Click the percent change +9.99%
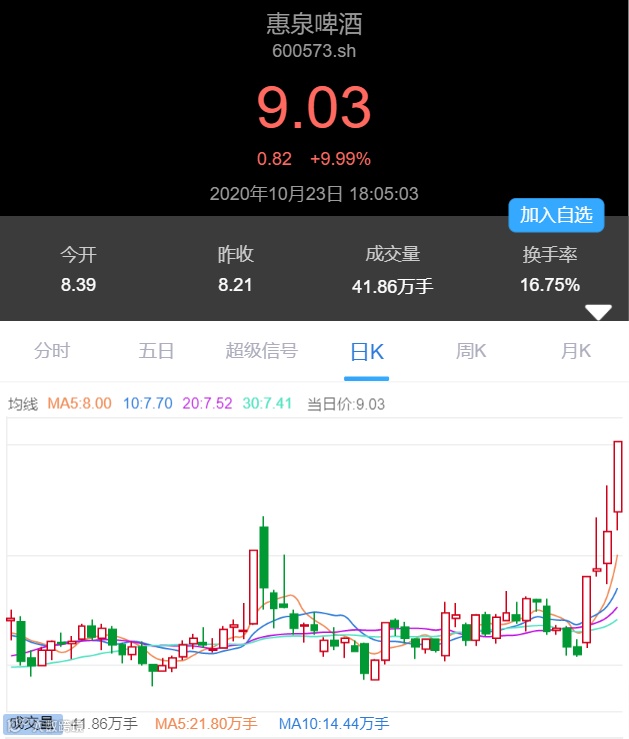The width and height of the screenshot is (629, 739). pyautogui.click(x=340, y=159)
